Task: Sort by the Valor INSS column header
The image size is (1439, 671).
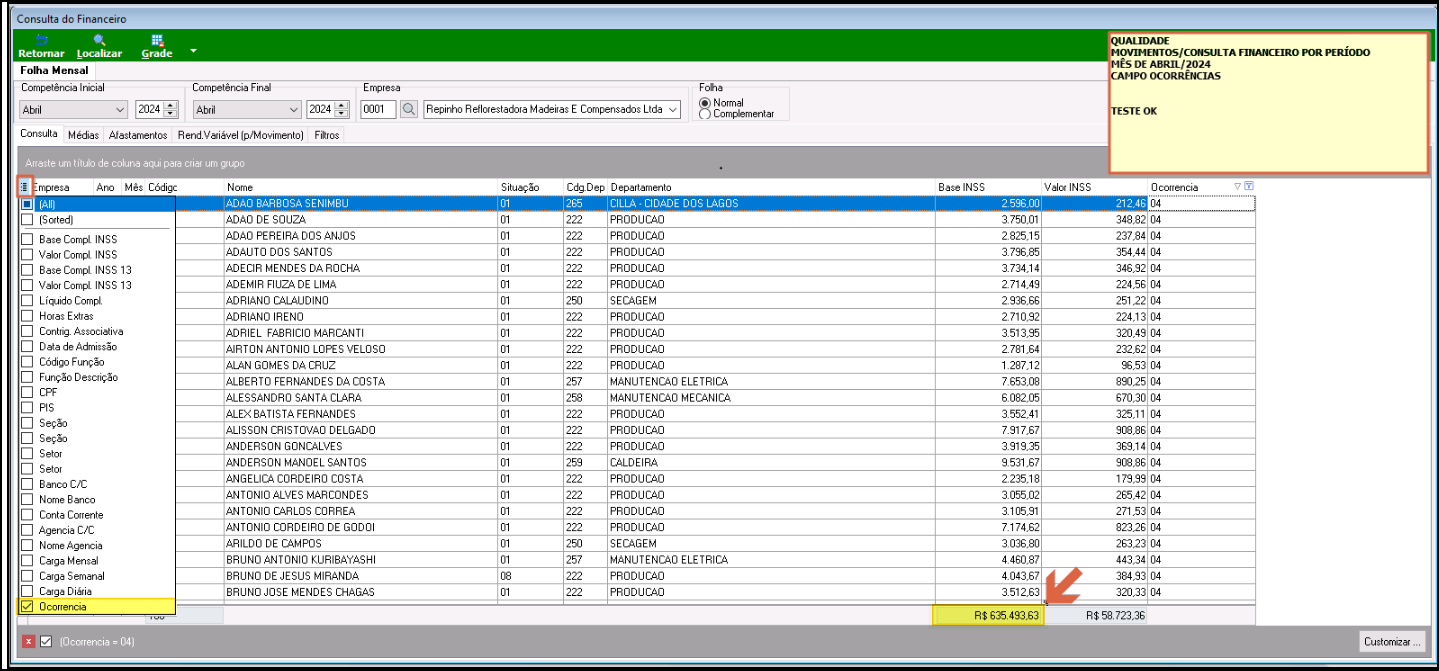Action: pos(1095,187)
